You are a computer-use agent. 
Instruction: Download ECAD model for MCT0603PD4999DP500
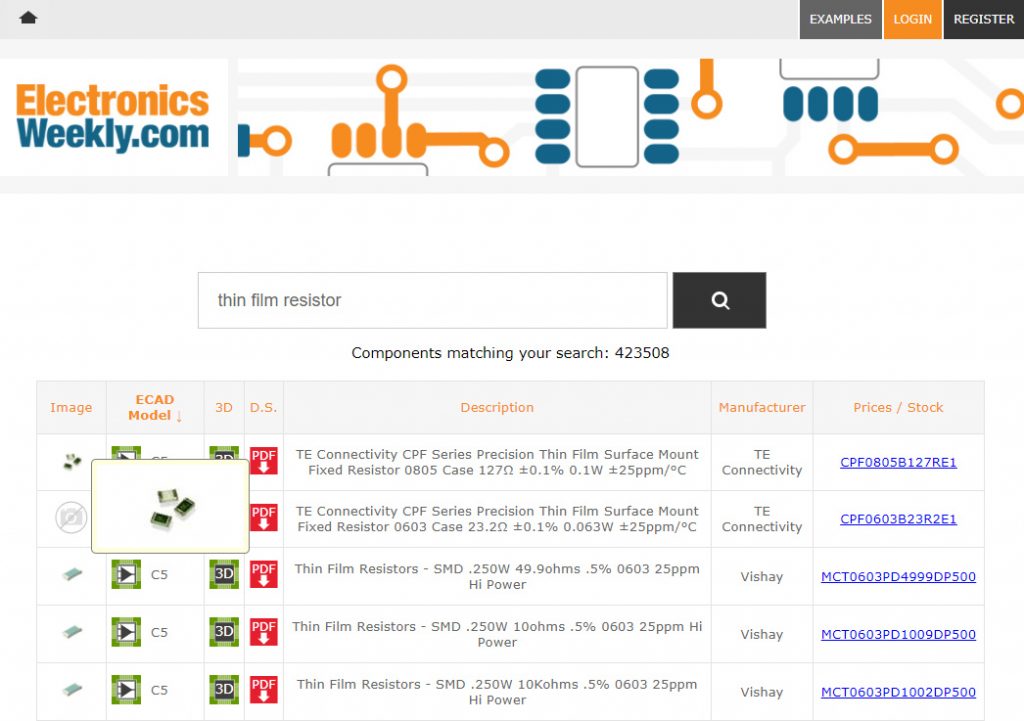126,574
